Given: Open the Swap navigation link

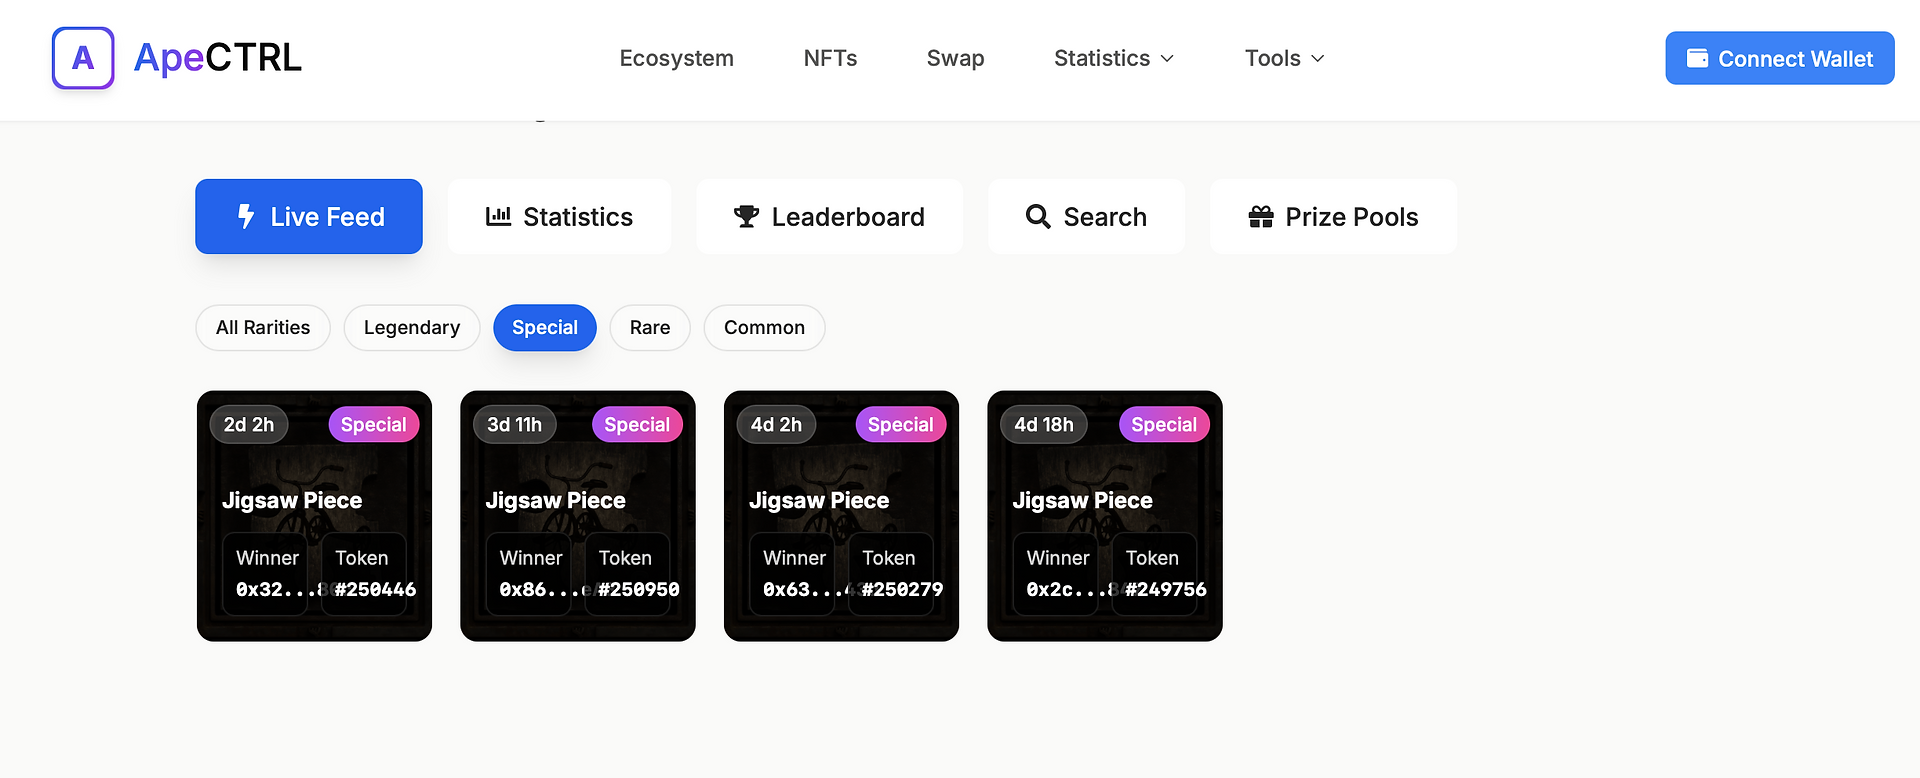Looking at the screenshot, I should (956, 58).
